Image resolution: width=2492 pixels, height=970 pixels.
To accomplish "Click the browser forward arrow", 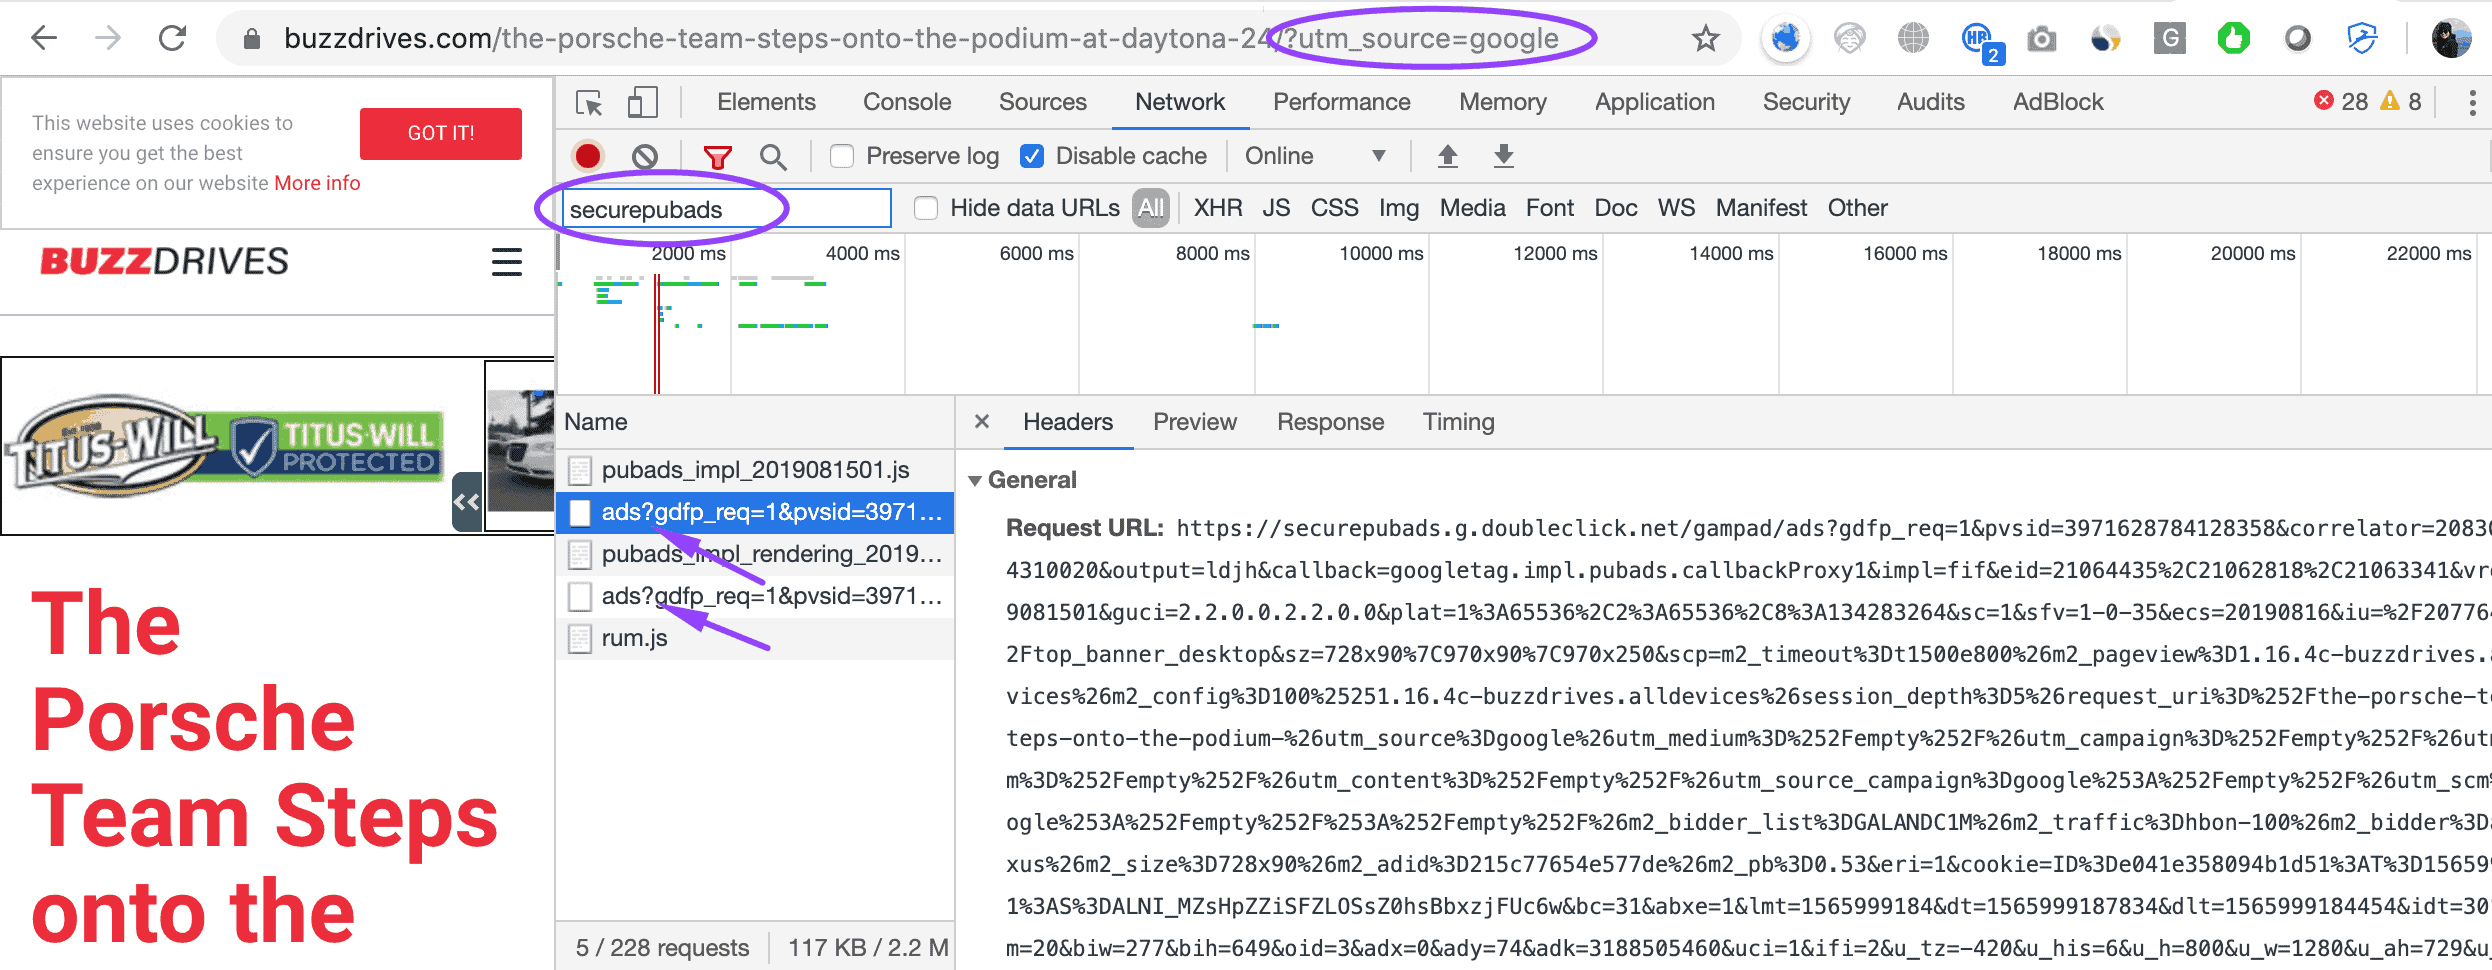I will click(x=108, y=39).
